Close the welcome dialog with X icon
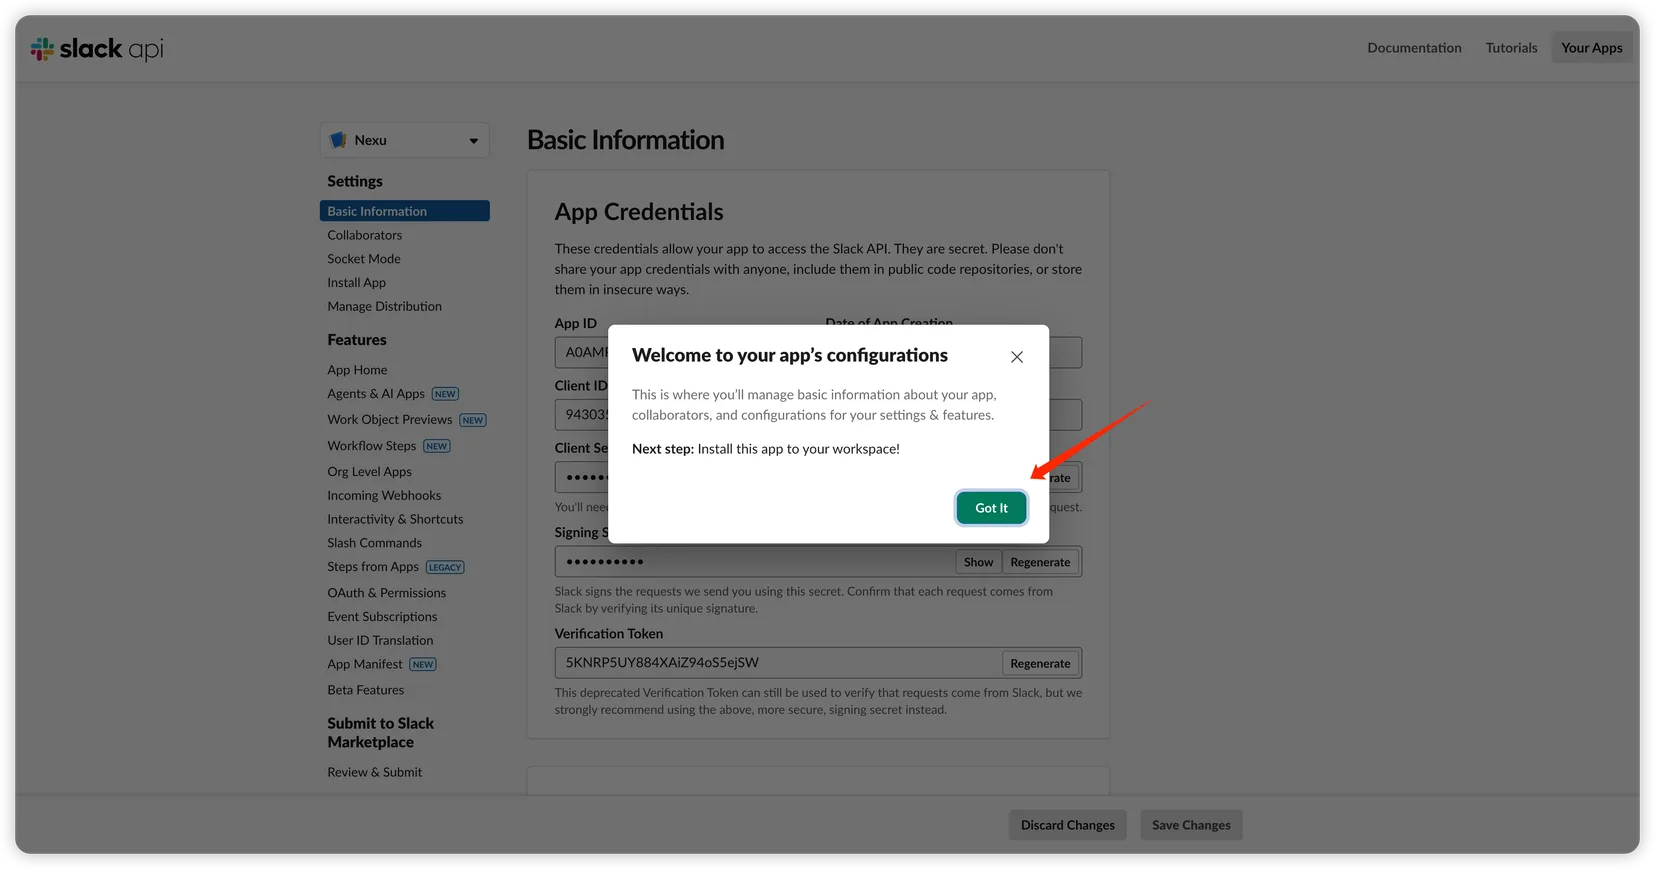Viewport: 1655px width, 869px height. point(1016,357)
